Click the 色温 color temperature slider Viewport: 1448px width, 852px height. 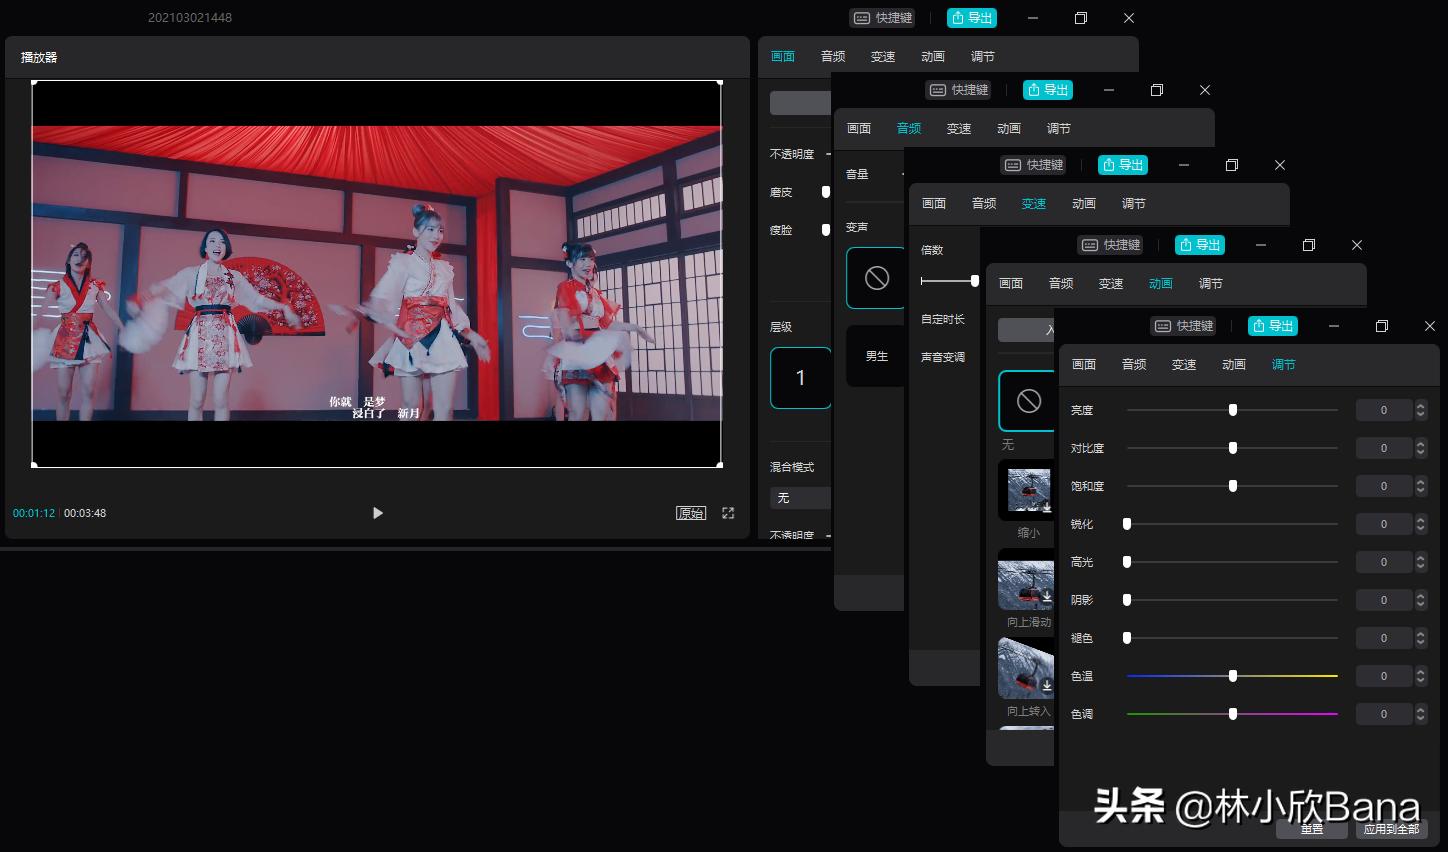pos(1232,675)
